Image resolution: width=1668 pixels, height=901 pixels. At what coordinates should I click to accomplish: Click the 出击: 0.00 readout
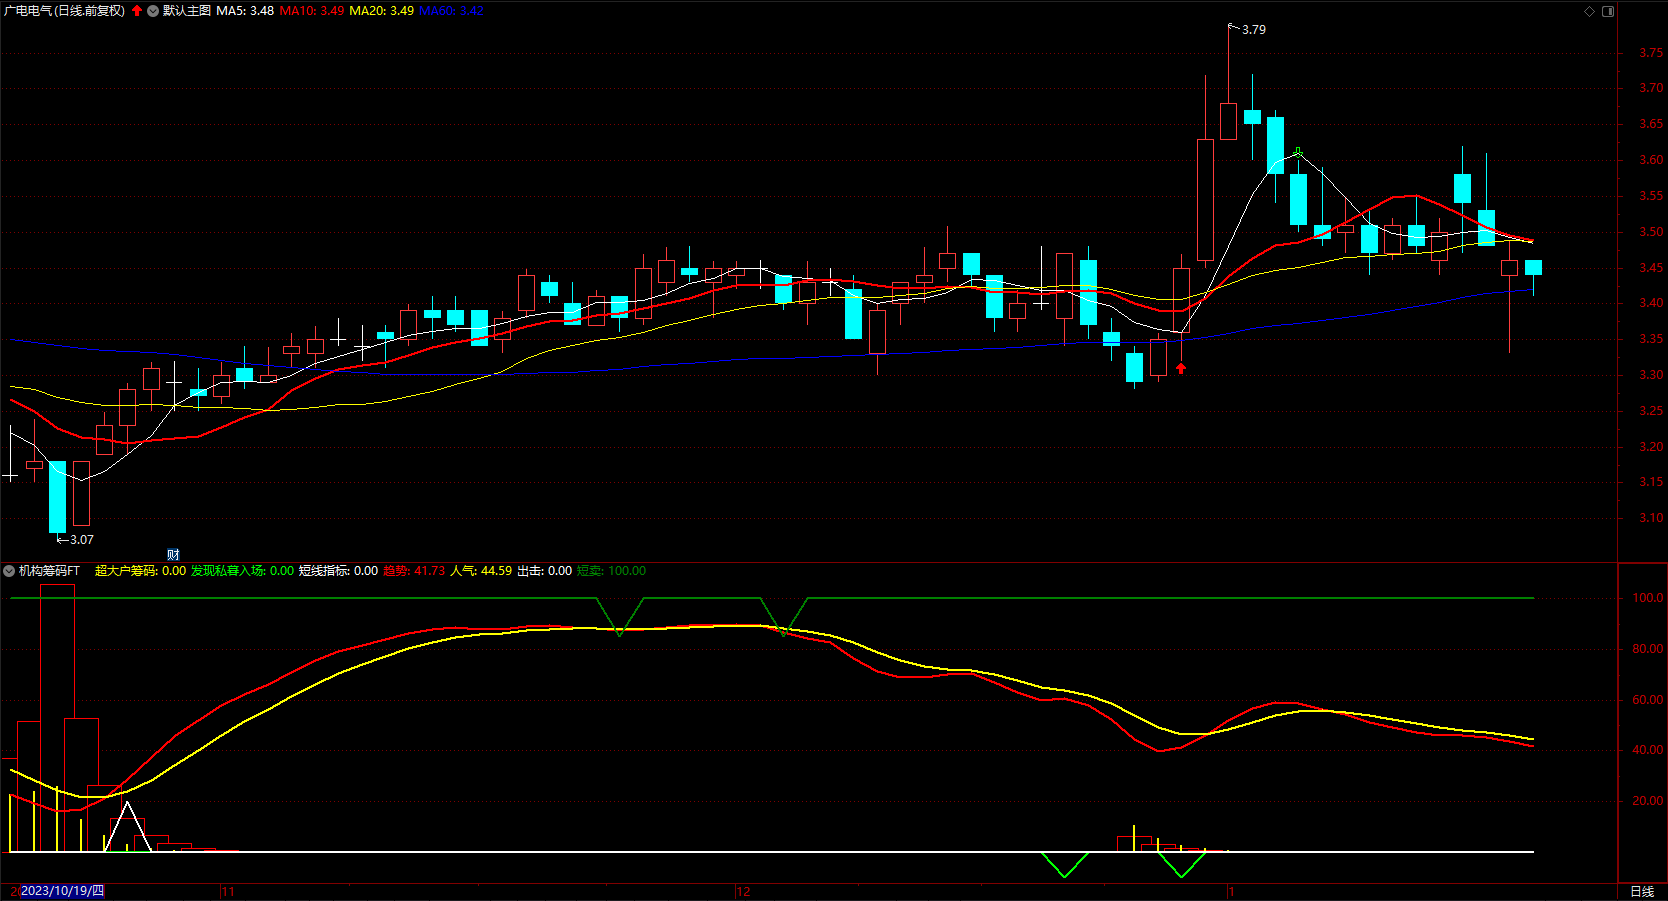pos(544,571)
